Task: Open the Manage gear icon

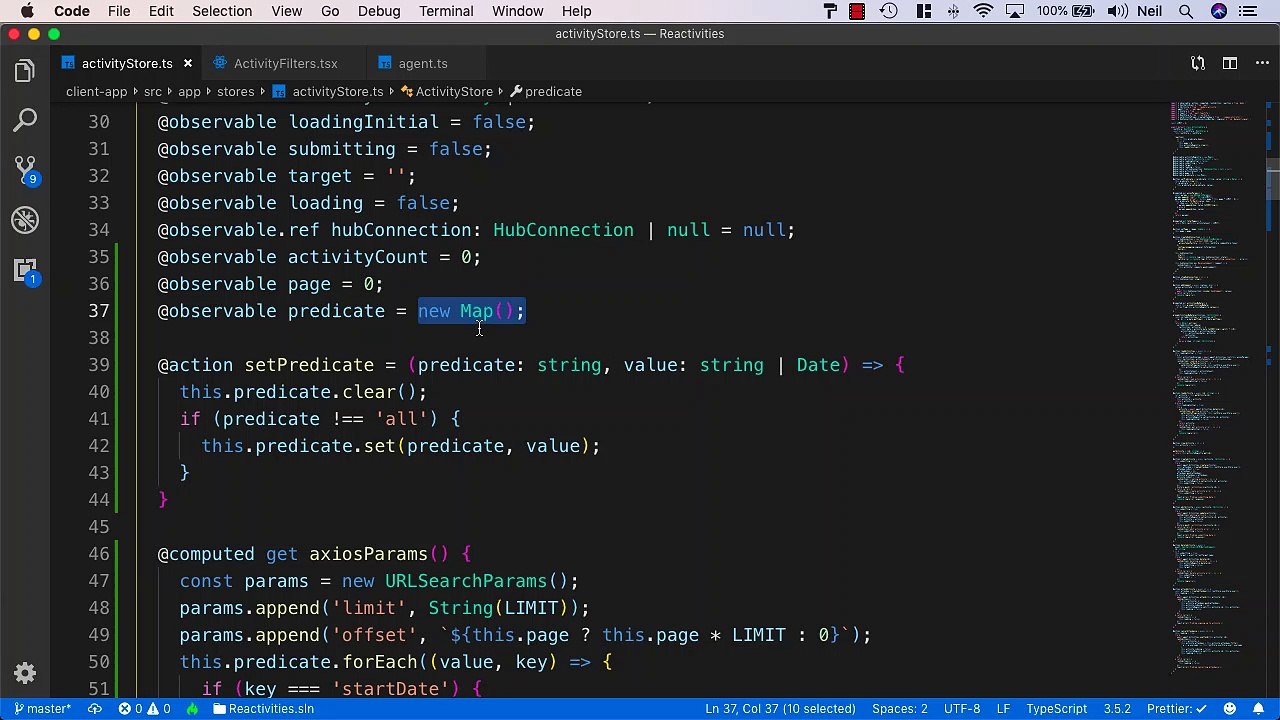Action: coord(25,673)
